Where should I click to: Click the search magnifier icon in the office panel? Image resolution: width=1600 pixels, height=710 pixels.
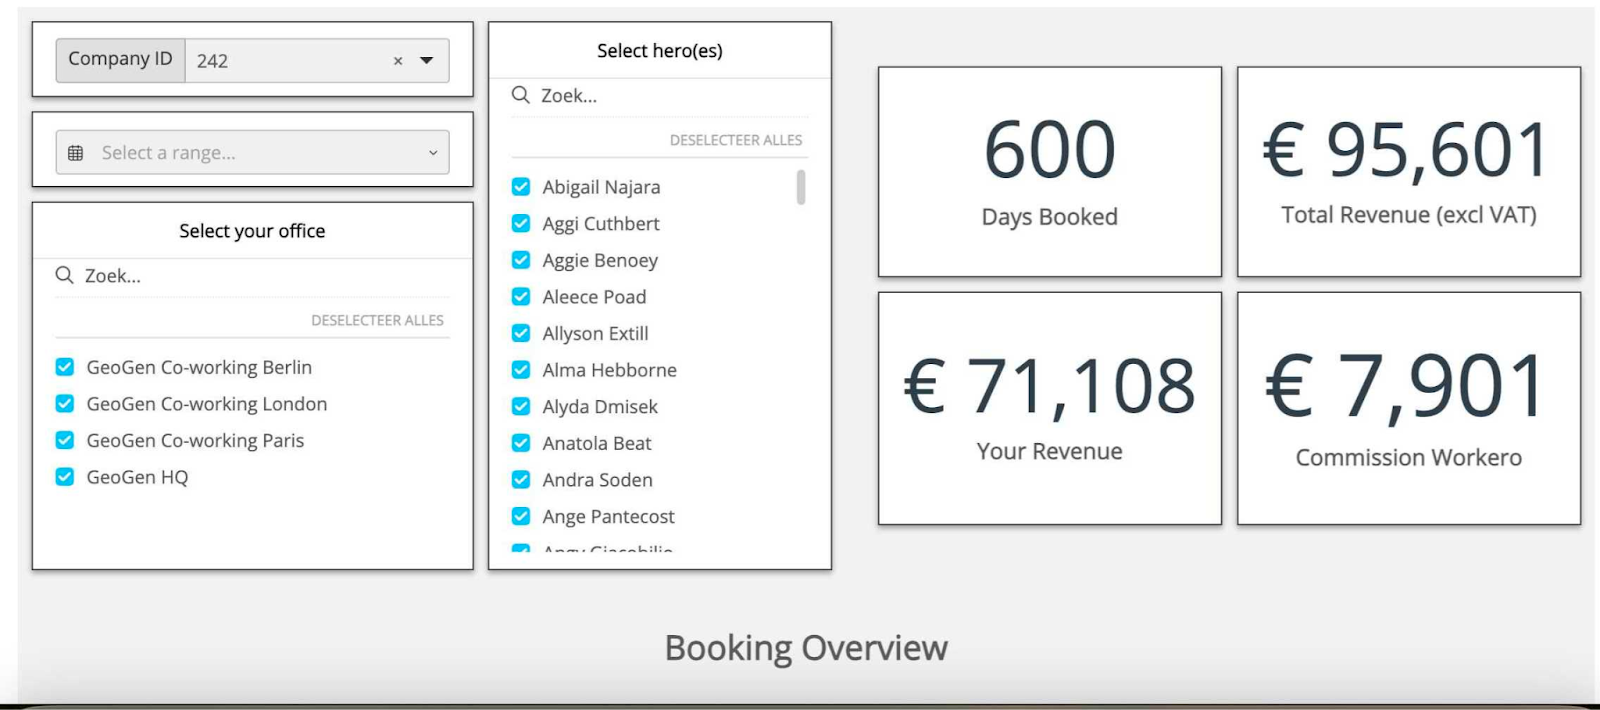click(x=65, y=275)
